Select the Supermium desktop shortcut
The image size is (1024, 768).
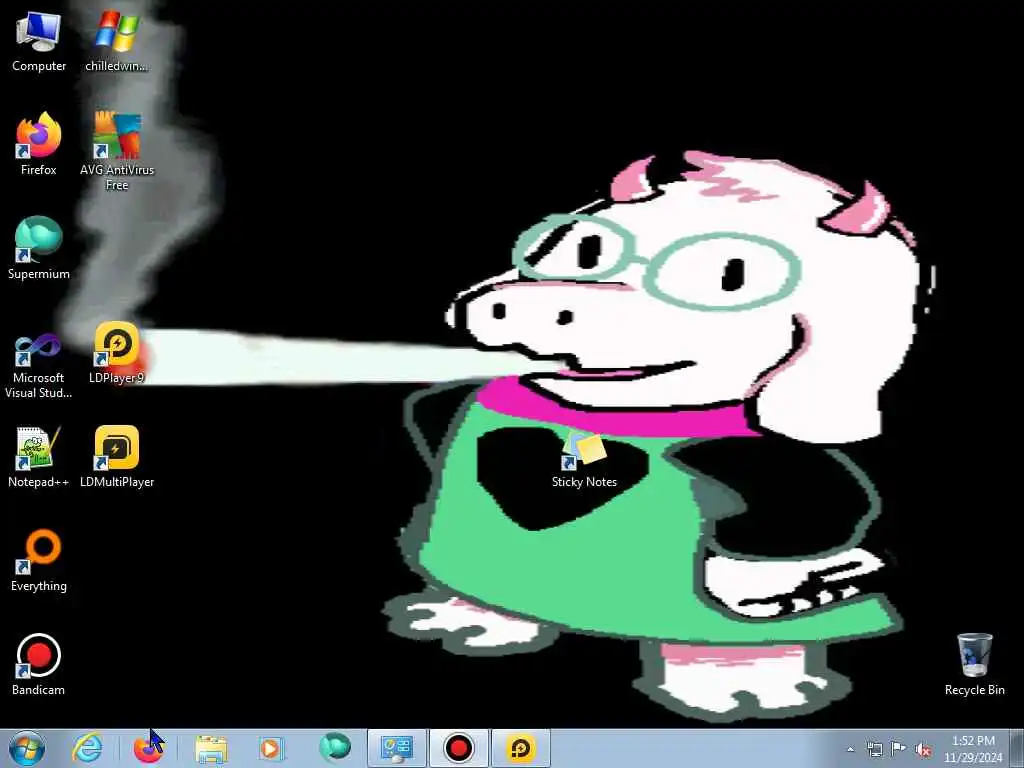[39, 249]
